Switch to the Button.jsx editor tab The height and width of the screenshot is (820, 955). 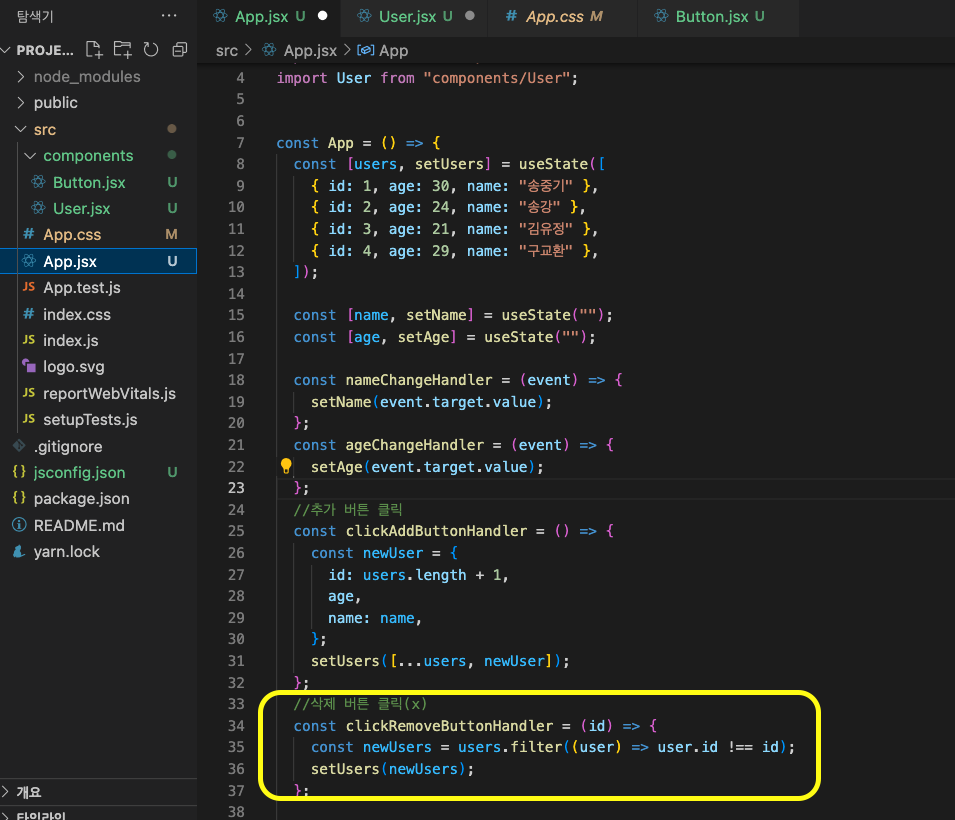point(719,17)
